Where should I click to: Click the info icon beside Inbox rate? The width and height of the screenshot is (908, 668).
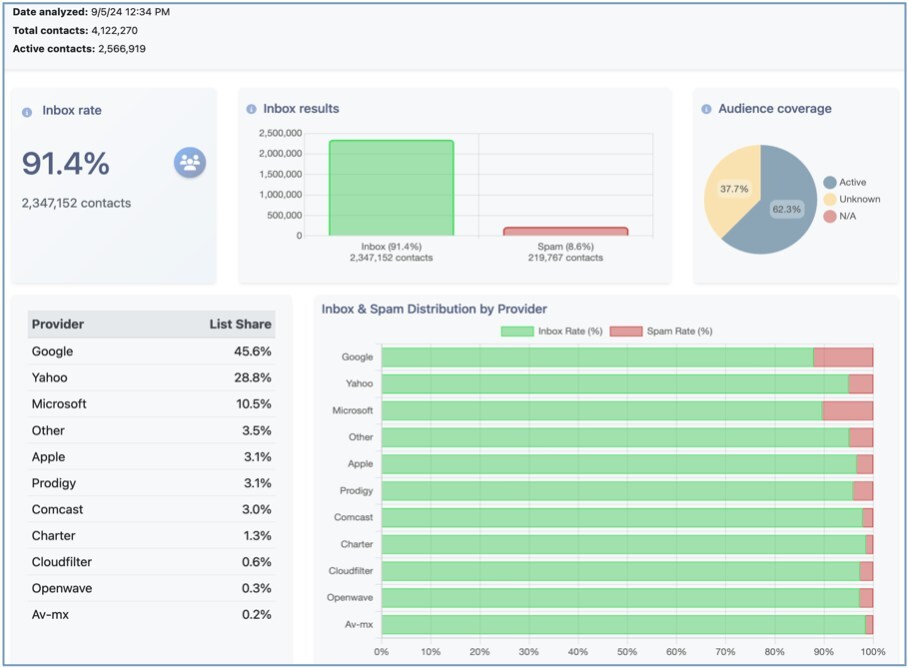click(27, 112)
